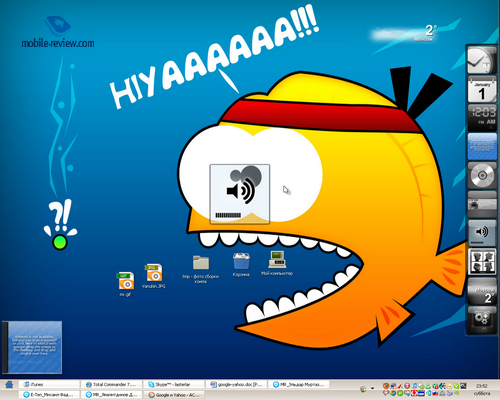Switch to google-yahoo.doc taskbar button
The image size is (500, 400).
(236, 385)
